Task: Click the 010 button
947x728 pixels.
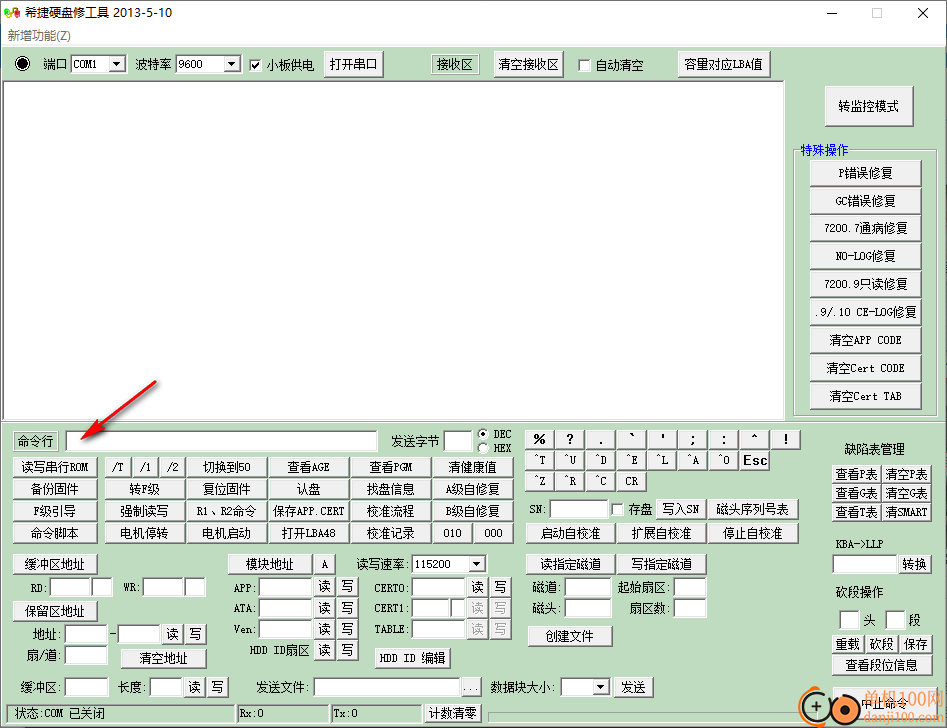Action: pos(452,533)
